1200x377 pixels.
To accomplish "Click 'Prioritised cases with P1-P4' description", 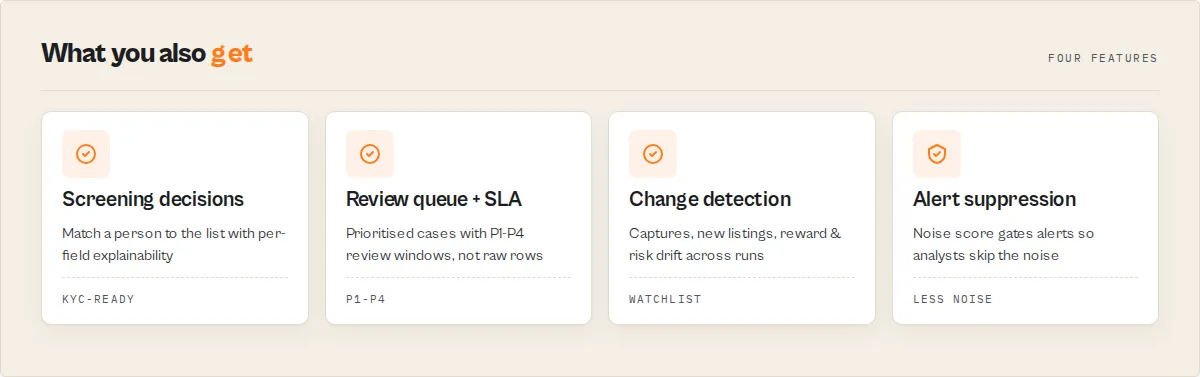I will click(446, 244).
